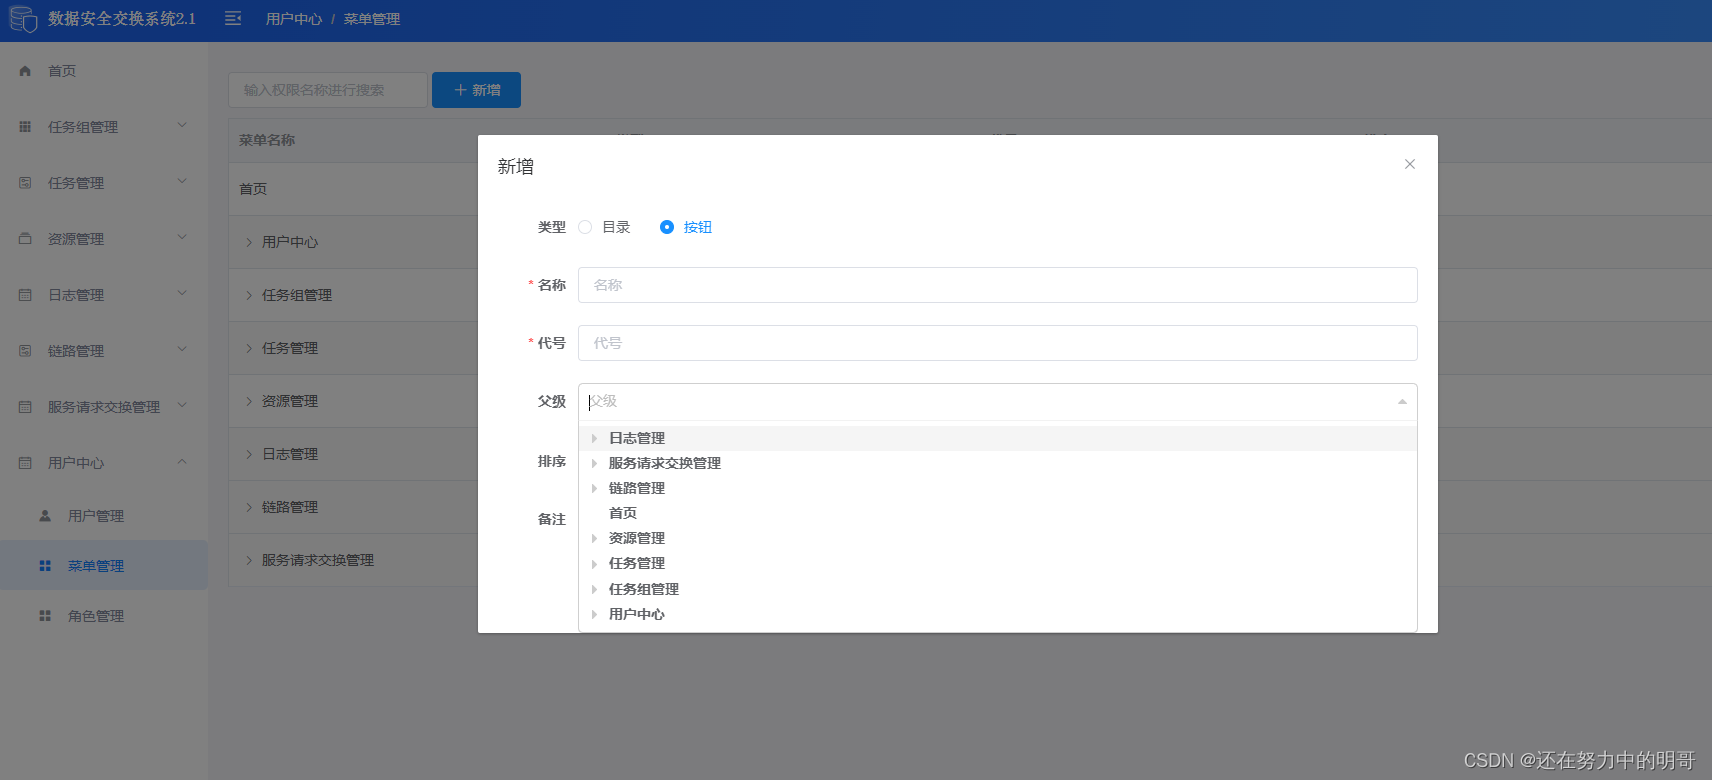The height and width of the screenshot is (780, 1712).
Task: Close the 新增 dialog with X icon
Action: point(1410,164)
